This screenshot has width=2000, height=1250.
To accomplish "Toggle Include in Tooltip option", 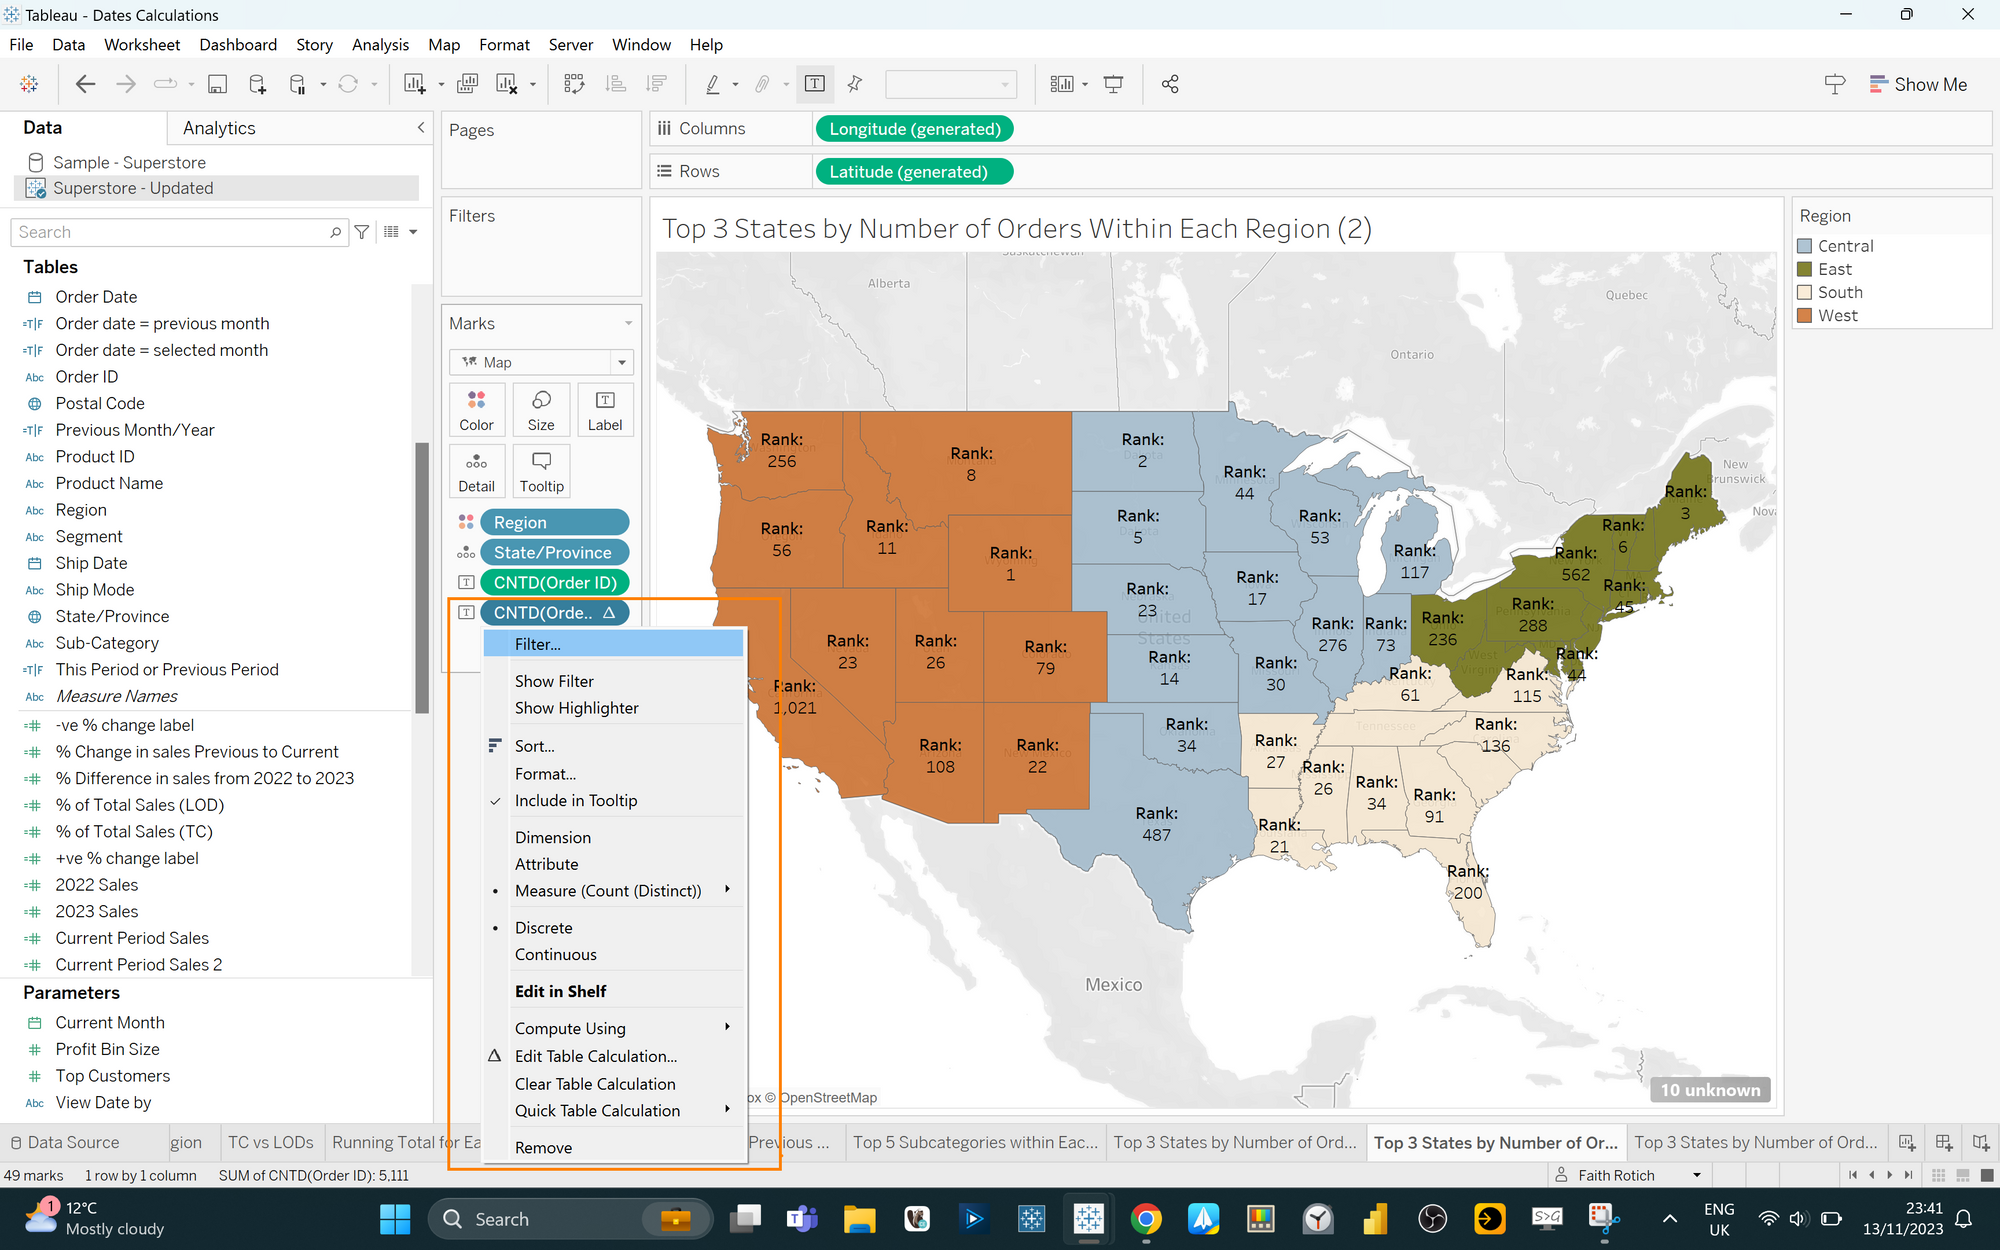I will tap(576, 801).
